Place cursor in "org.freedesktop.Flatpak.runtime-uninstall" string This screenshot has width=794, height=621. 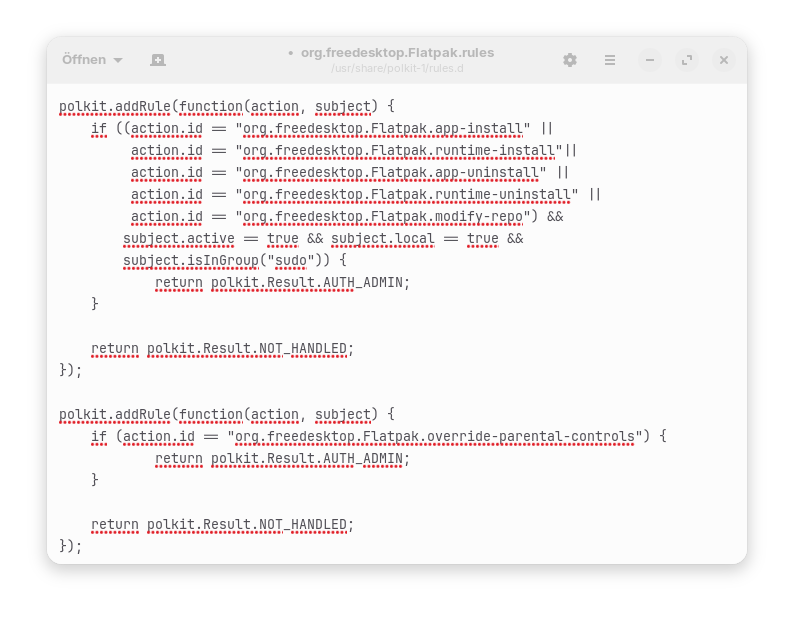pyautogui.click(x=407, y=195)
